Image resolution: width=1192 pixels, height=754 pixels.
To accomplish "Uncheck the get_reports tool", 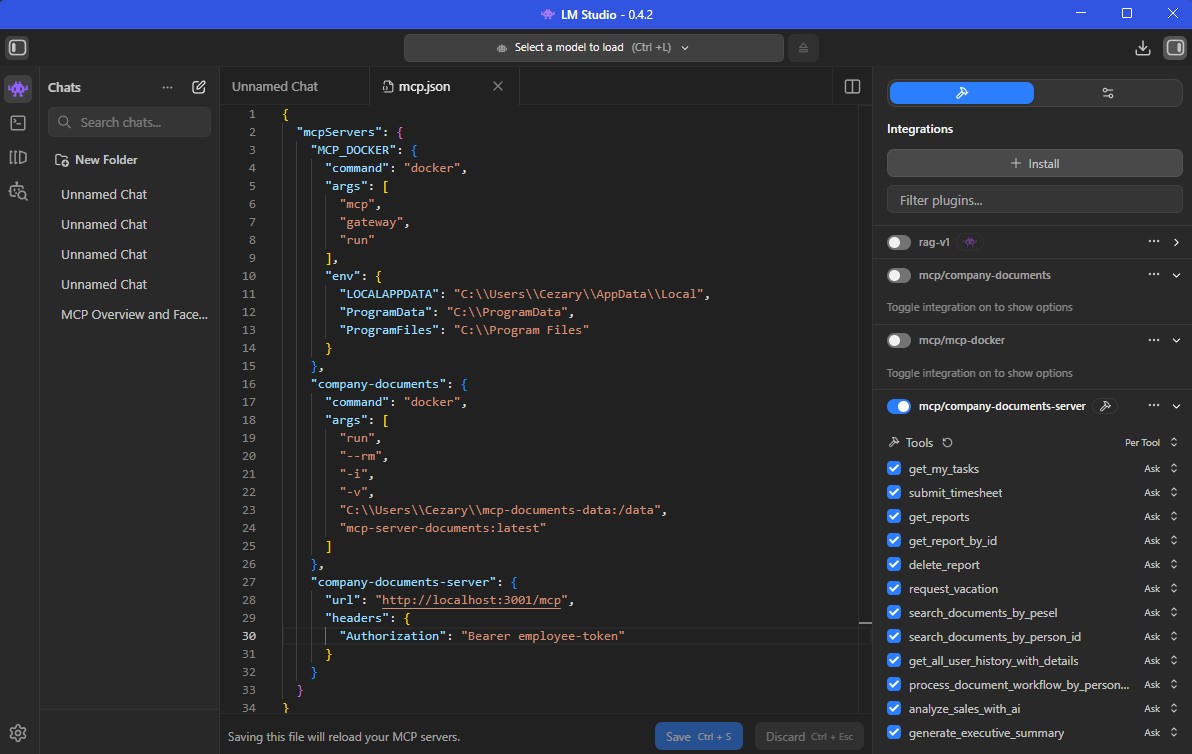I will (x=894, y=516).
